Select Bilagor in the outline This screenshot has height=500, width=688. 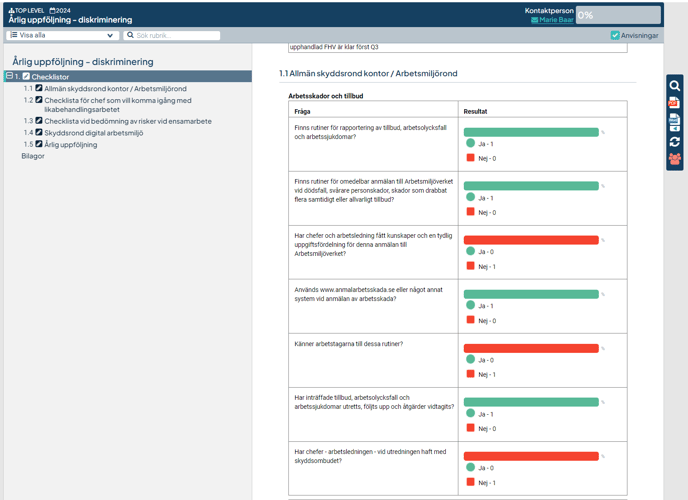(x=33, y=156)
